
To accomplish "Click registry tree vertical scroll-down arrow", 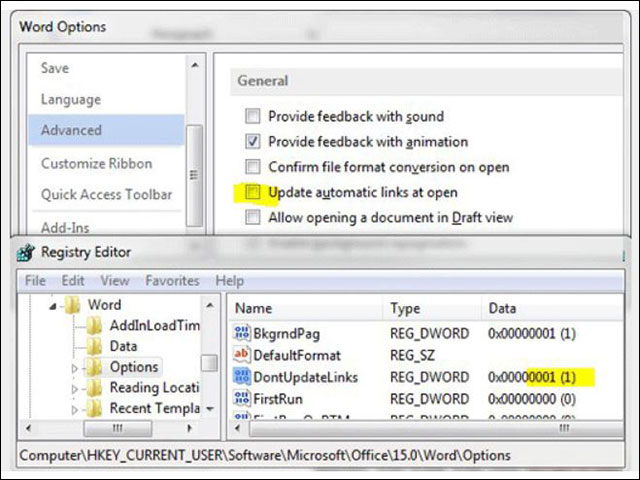I will point(210,409).
